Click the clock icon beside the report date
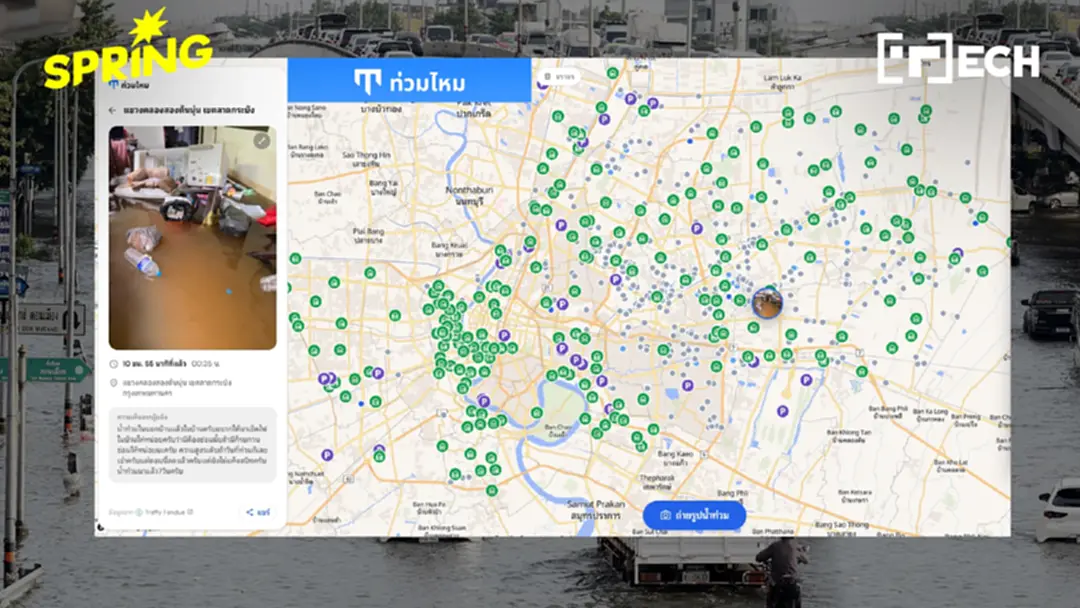Viewport: 1080px width, 608px height. 114,364
